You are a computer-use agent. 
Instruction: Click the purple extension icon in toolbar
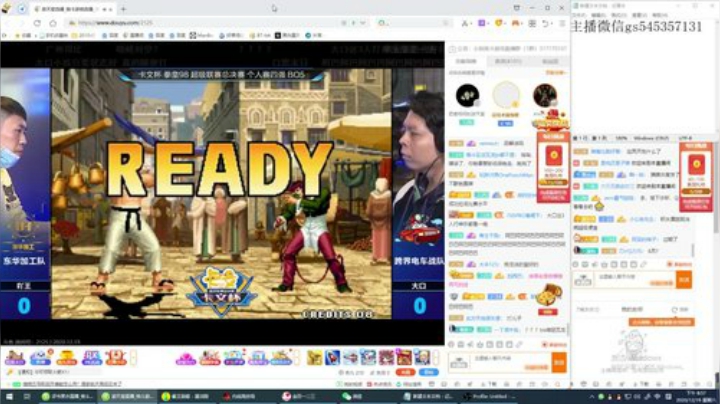[x=482, y=23]
